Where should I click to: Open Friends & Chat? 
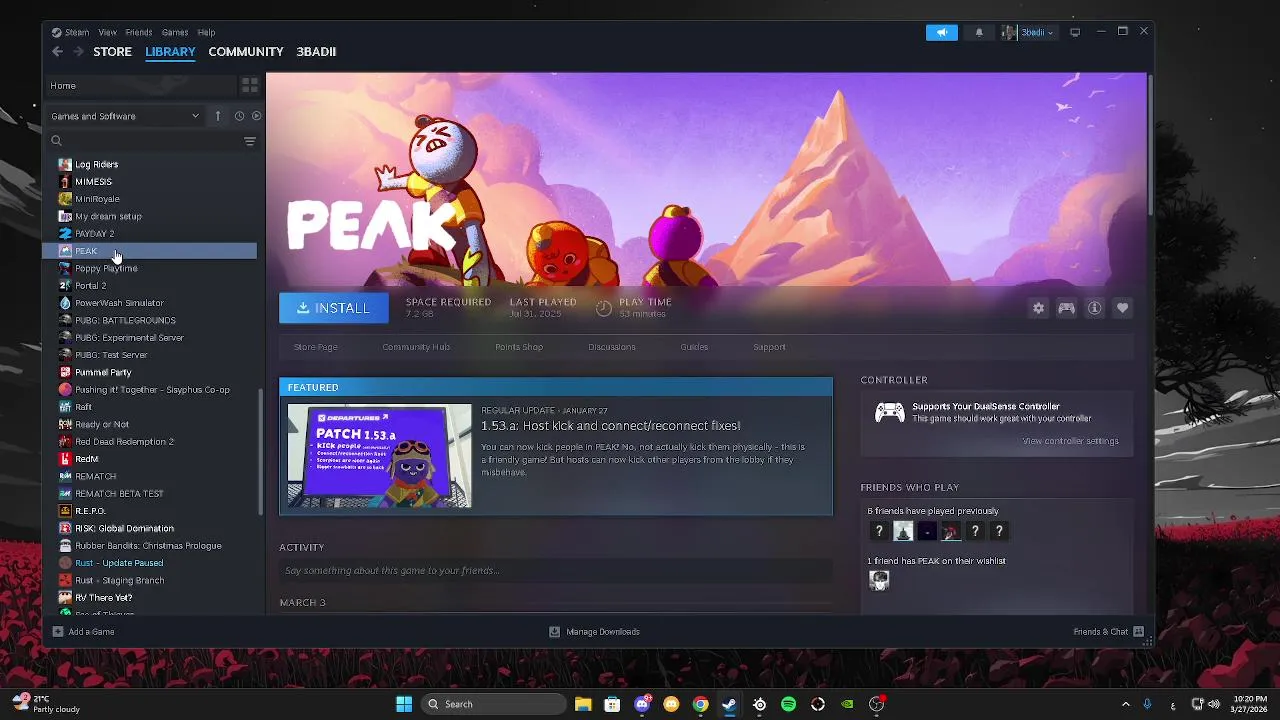click(x=1100, y=632)
